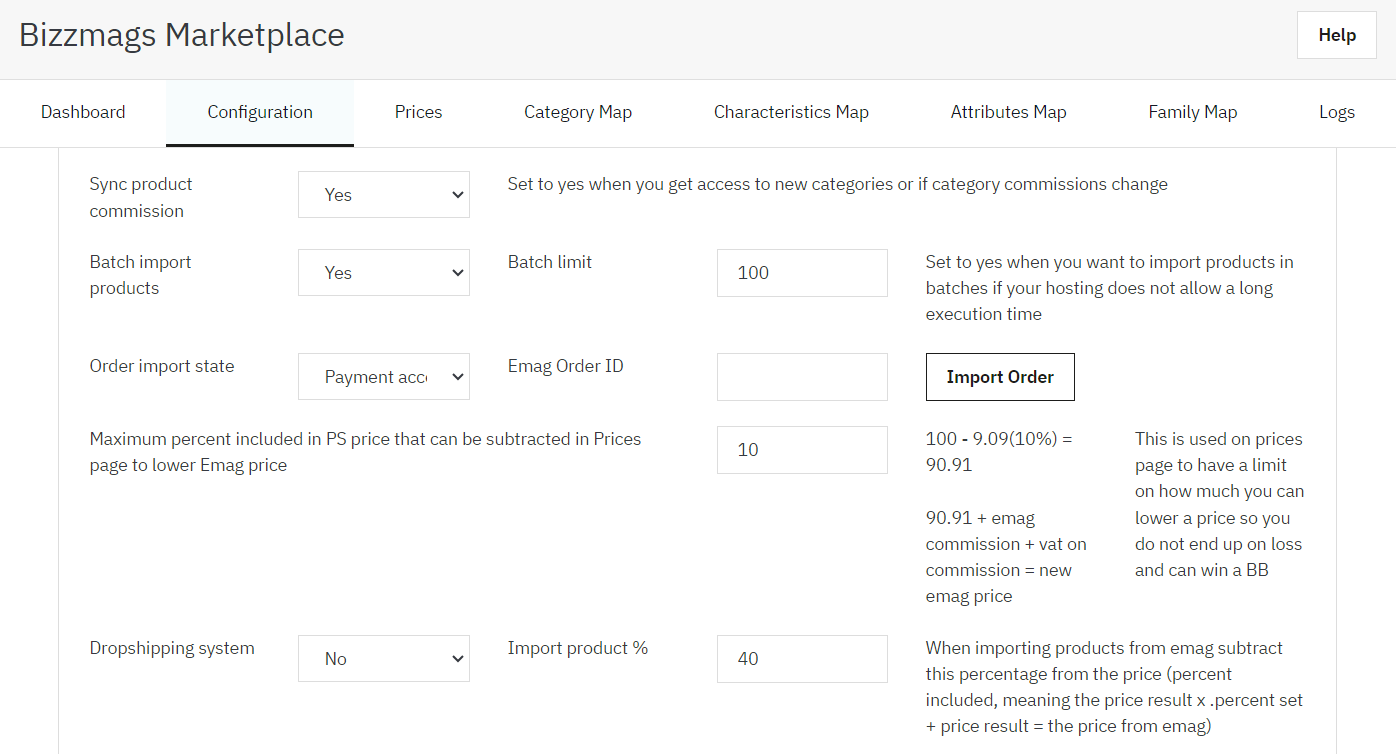Screen dimensions: 1396x754
Task: Go to the Prices tab
Action: pos(418,112)
